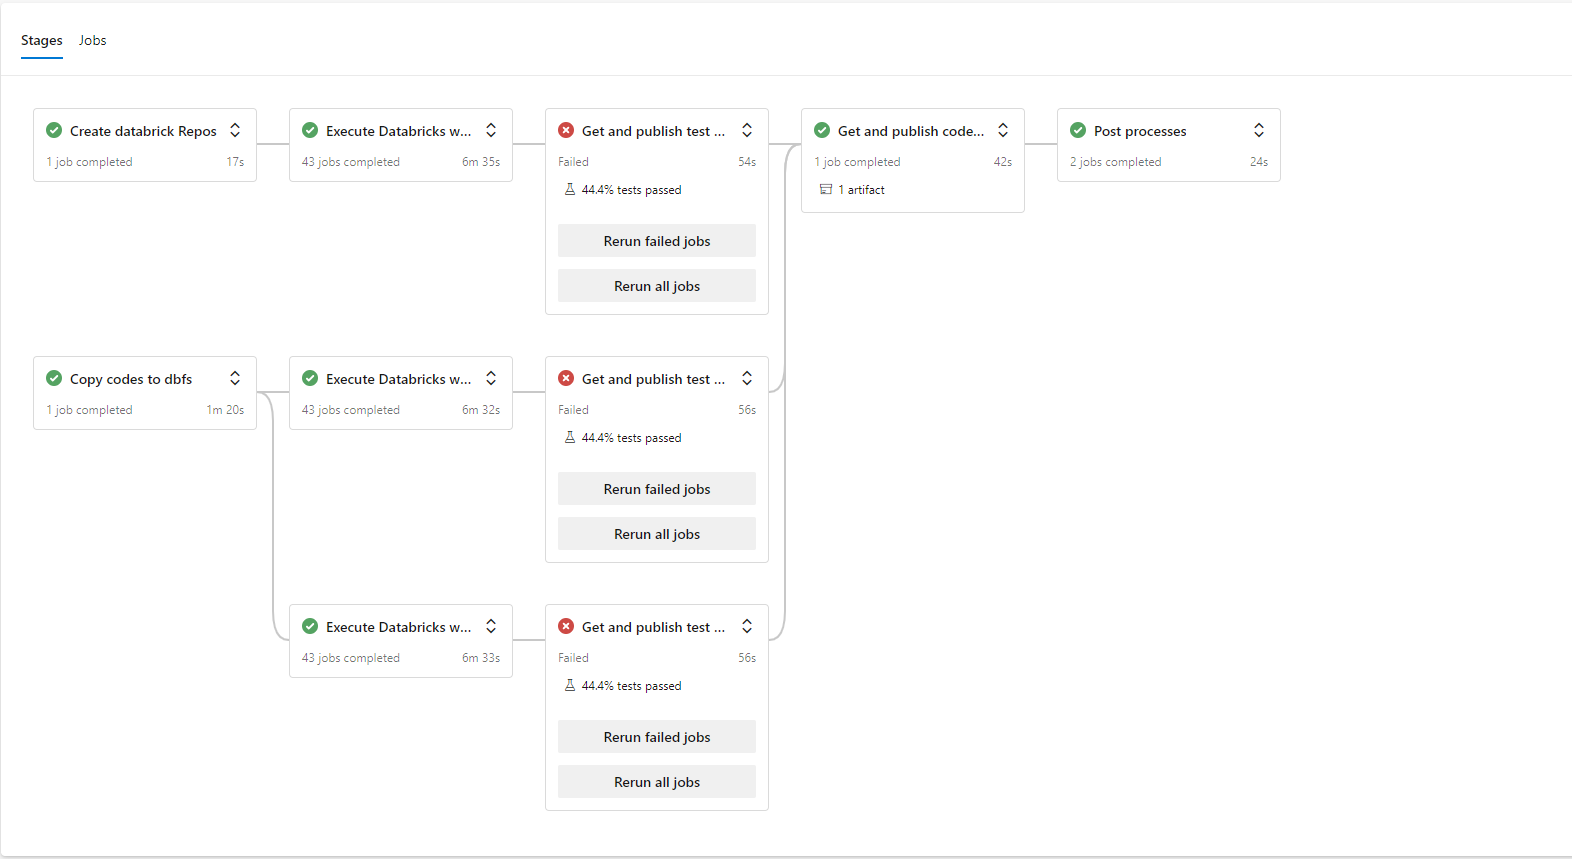Expand chevron on Execute Databricks stage lasting 6m 32s
This screenshot has width=1572, height=859.
[x=491, y=379]
